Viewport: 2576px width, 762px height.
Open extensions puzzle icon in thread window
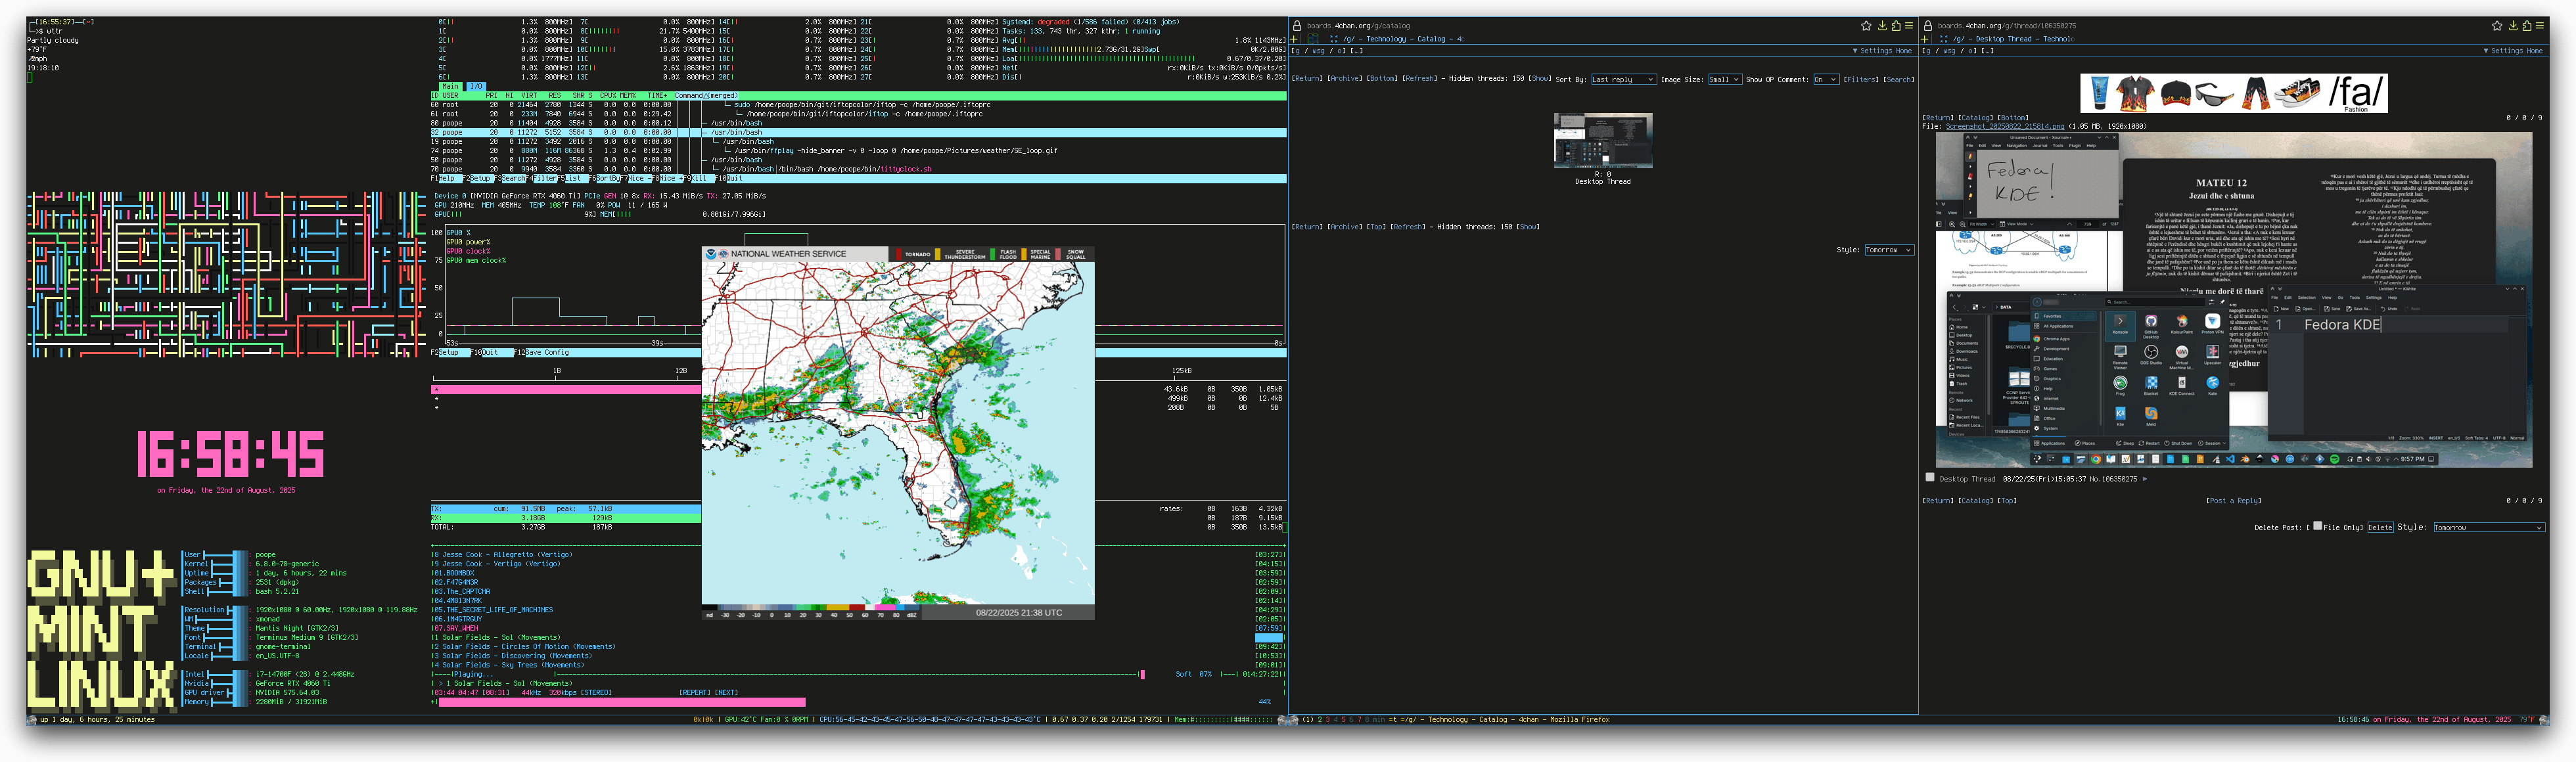click(x=2527, y=26)
